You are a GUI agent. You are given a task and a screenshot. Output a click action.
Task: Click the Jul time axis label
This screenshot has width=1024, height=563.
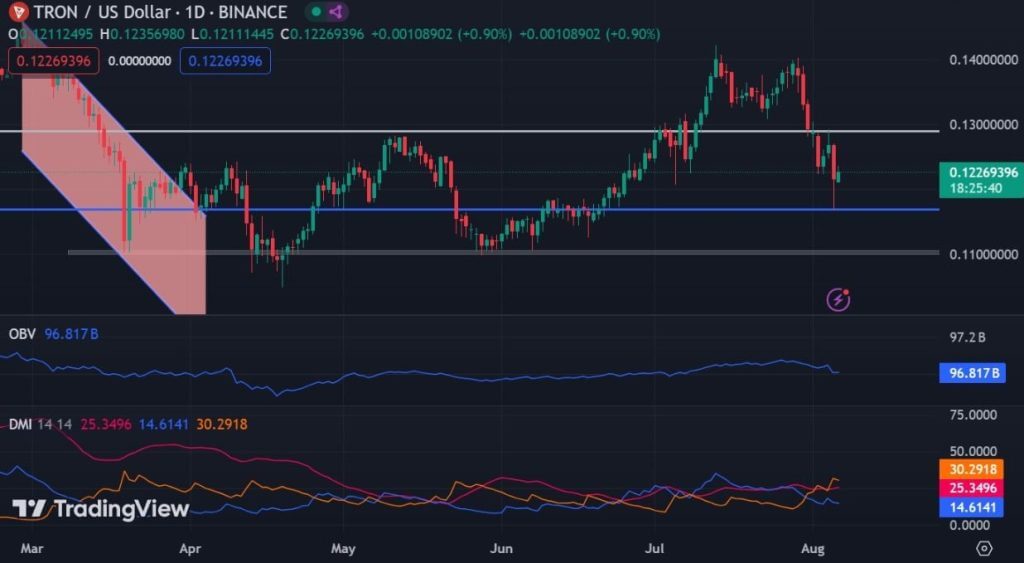point(655,549)
